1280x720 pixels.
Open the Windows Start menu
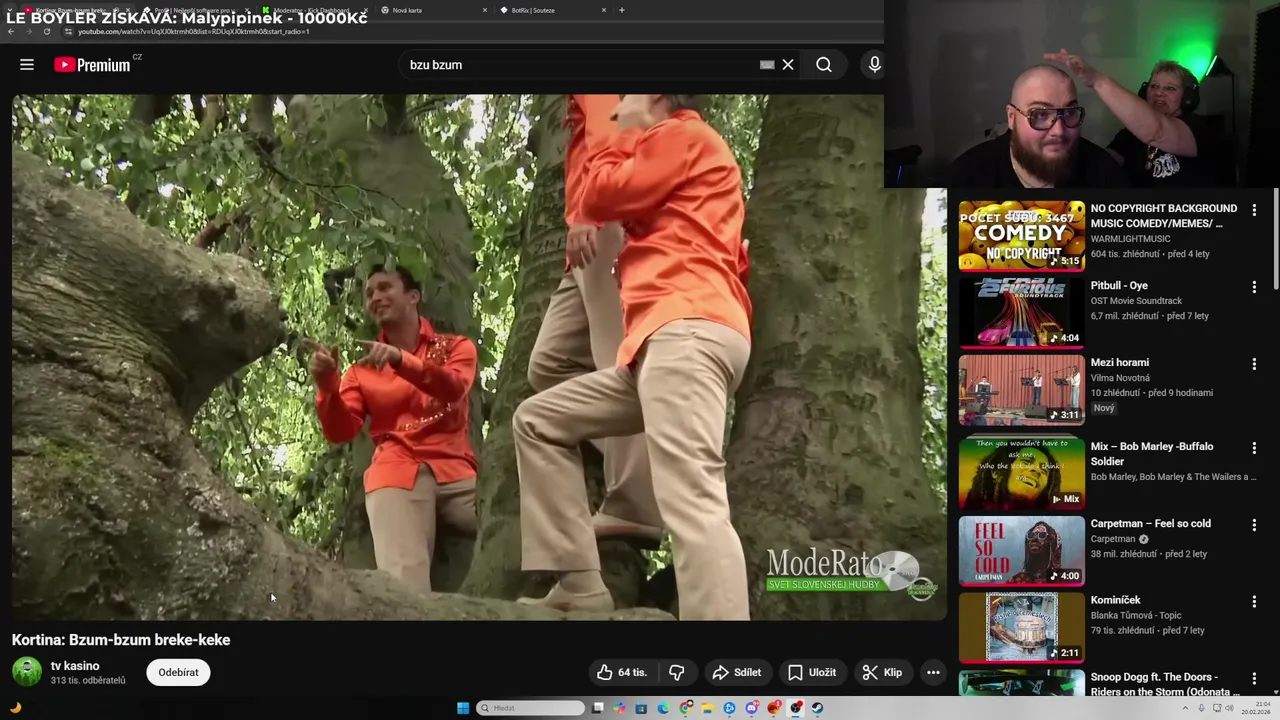point(463,708)
